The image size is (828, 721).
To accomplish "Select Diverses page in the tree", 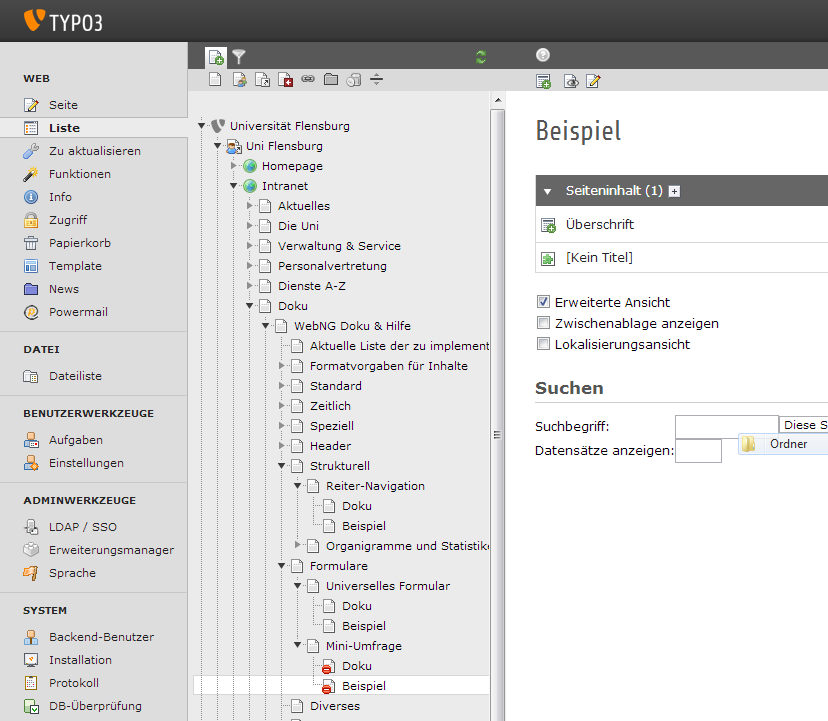I will tap(335, 706).
